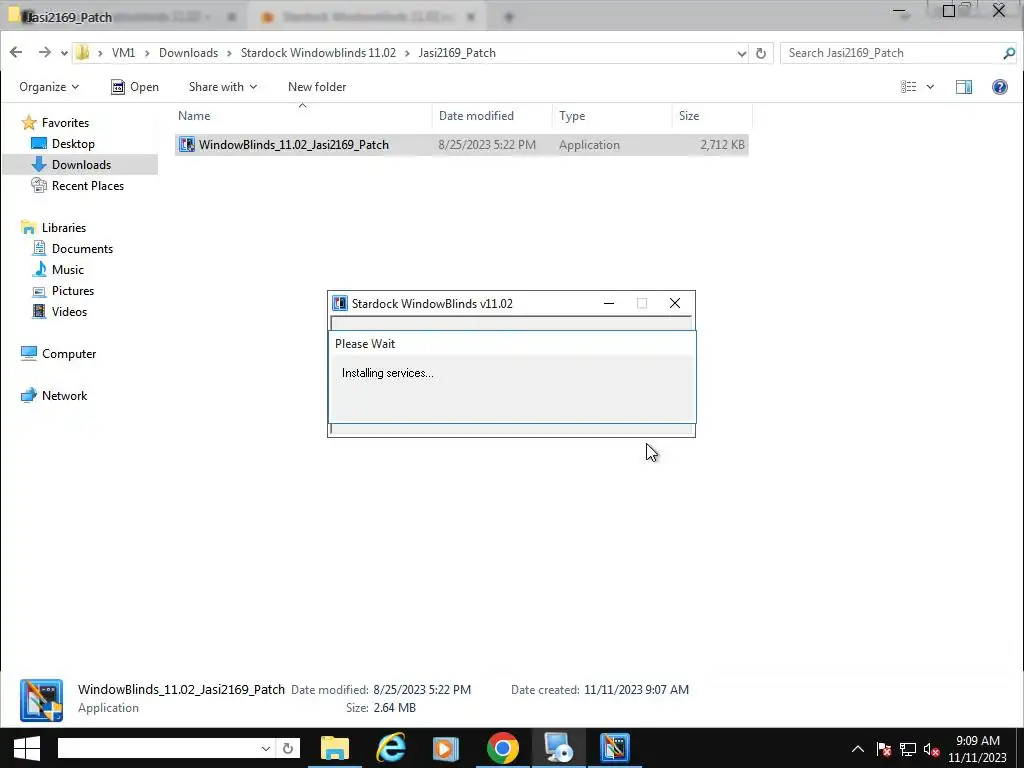
Task: Select Network in the sidebar
Action: (x=54, y=395)
